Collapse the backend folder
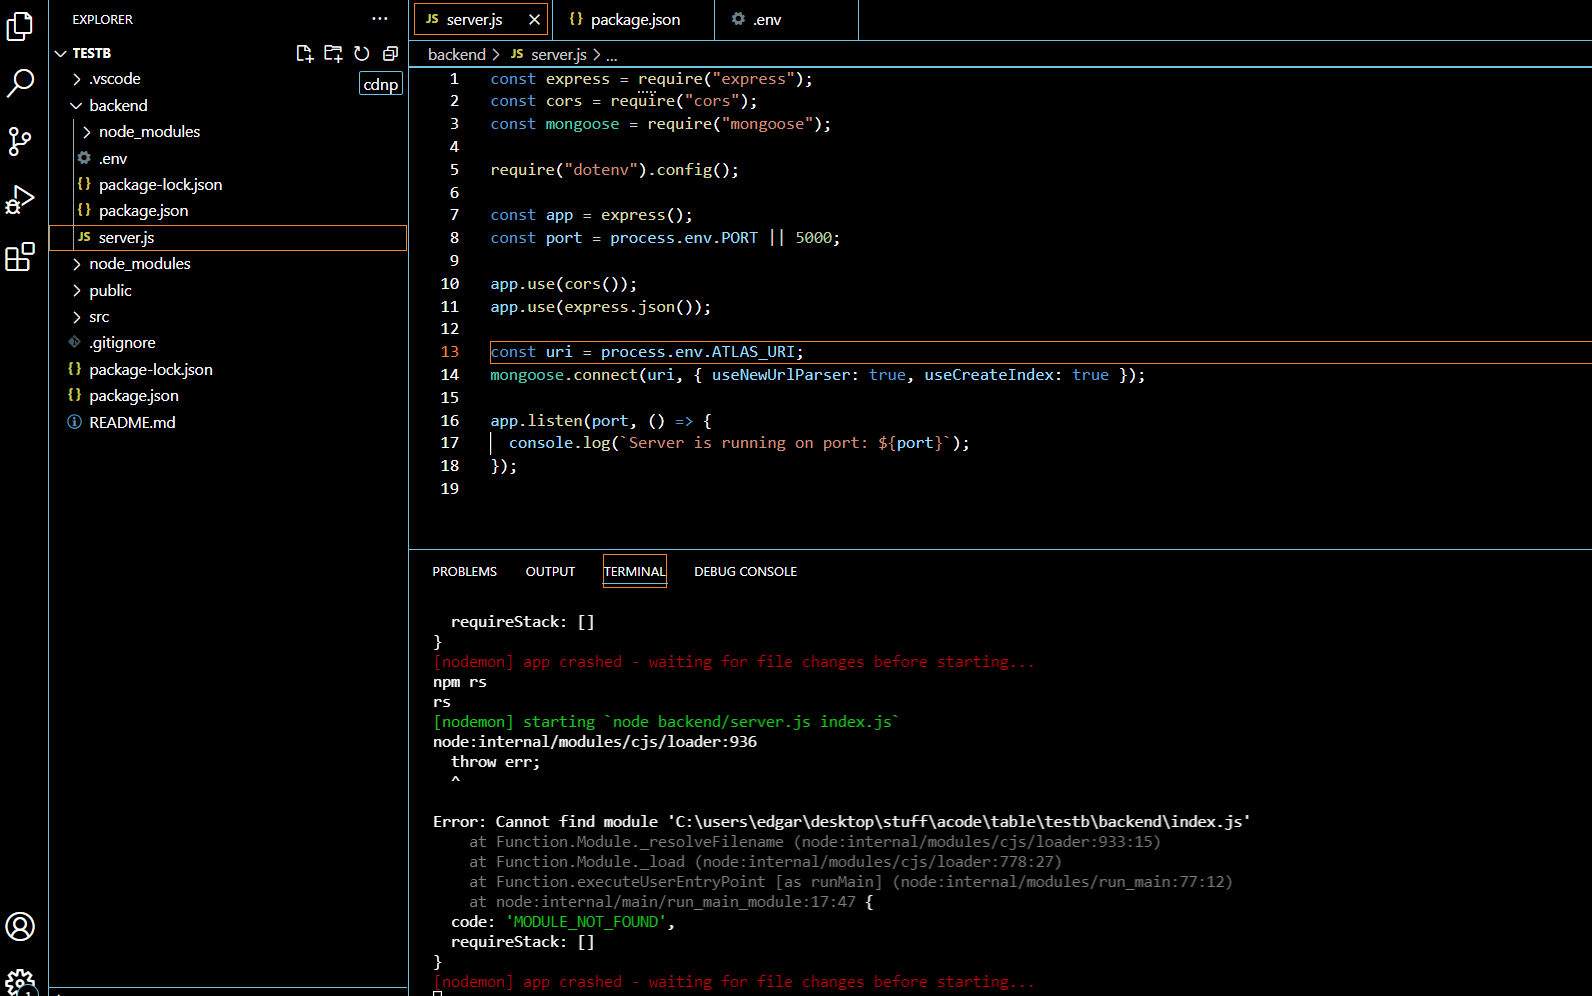The height and width of the screenshot is (996, 1592). click(117, 105)
